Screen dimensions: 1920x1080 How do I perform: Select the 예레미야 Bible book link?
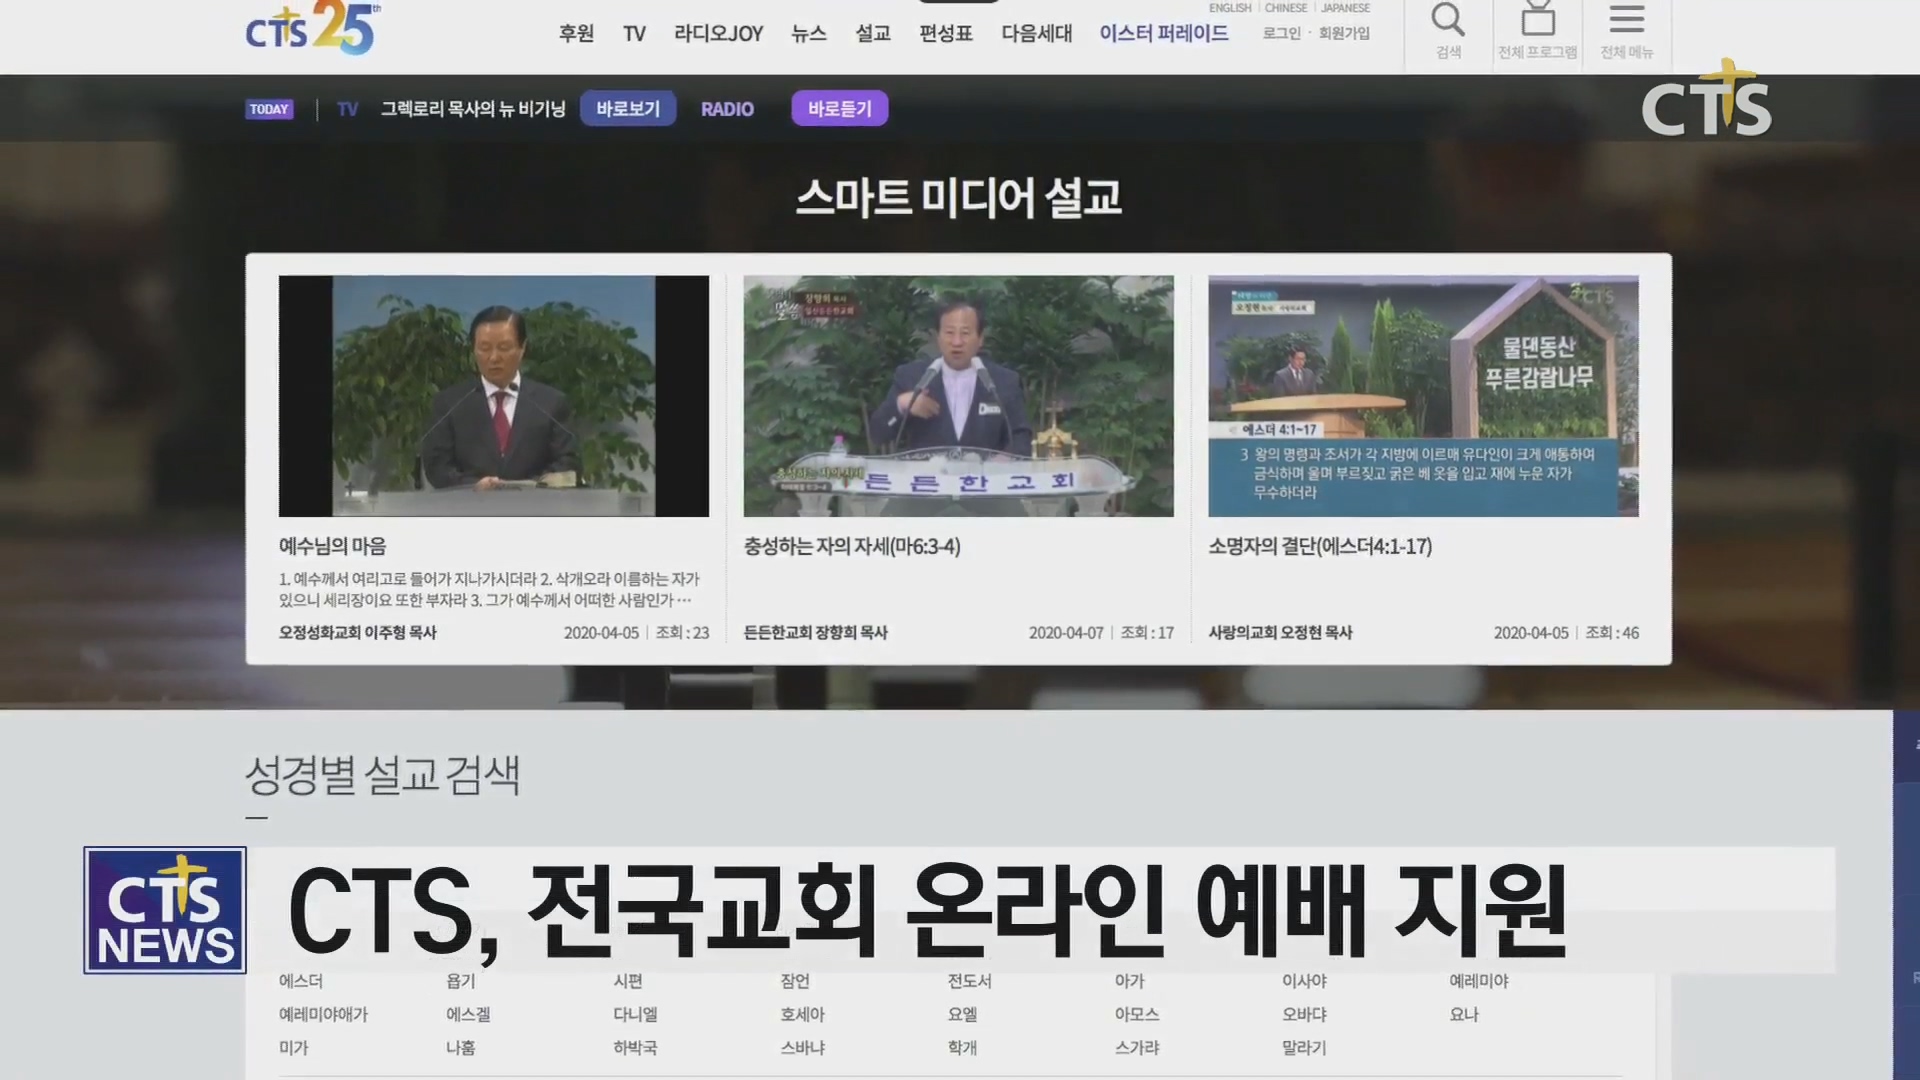[1479, 981]
